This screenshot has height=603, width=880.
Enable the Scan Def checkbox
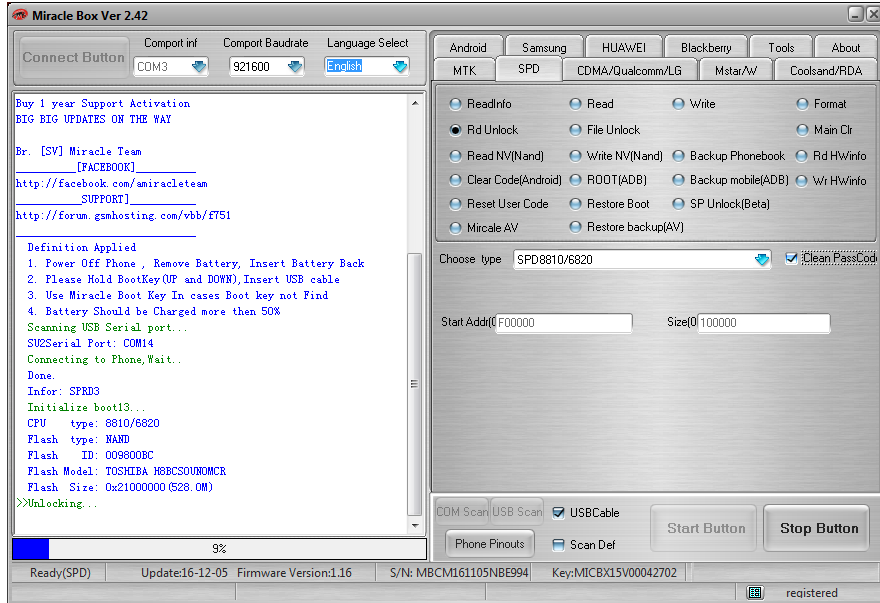click(559, 545)
